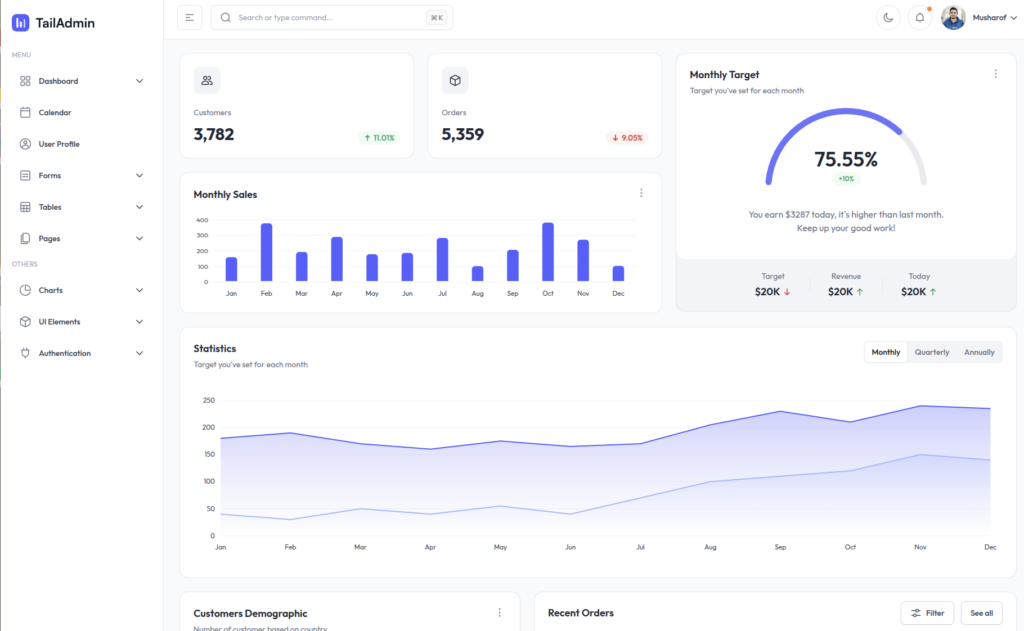Click the October bar in Monthly Sales

click(548, 252)
